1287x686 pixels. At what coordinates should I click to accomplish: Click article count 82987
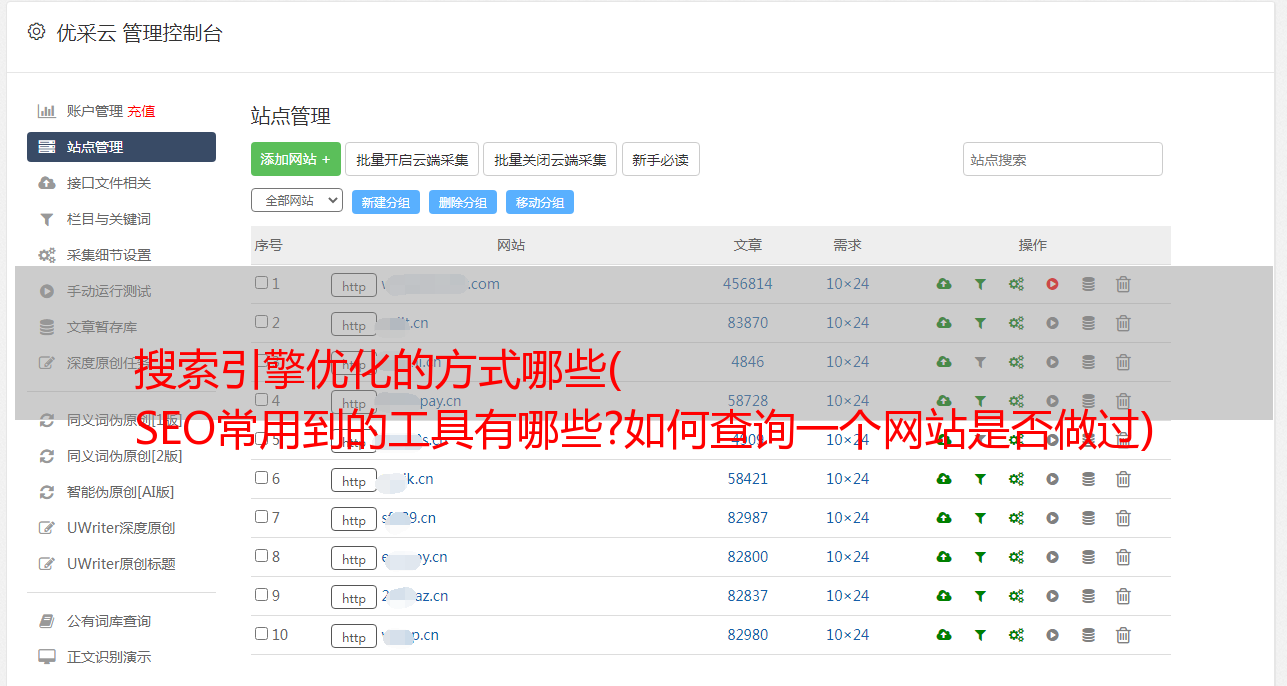[748, 518]
